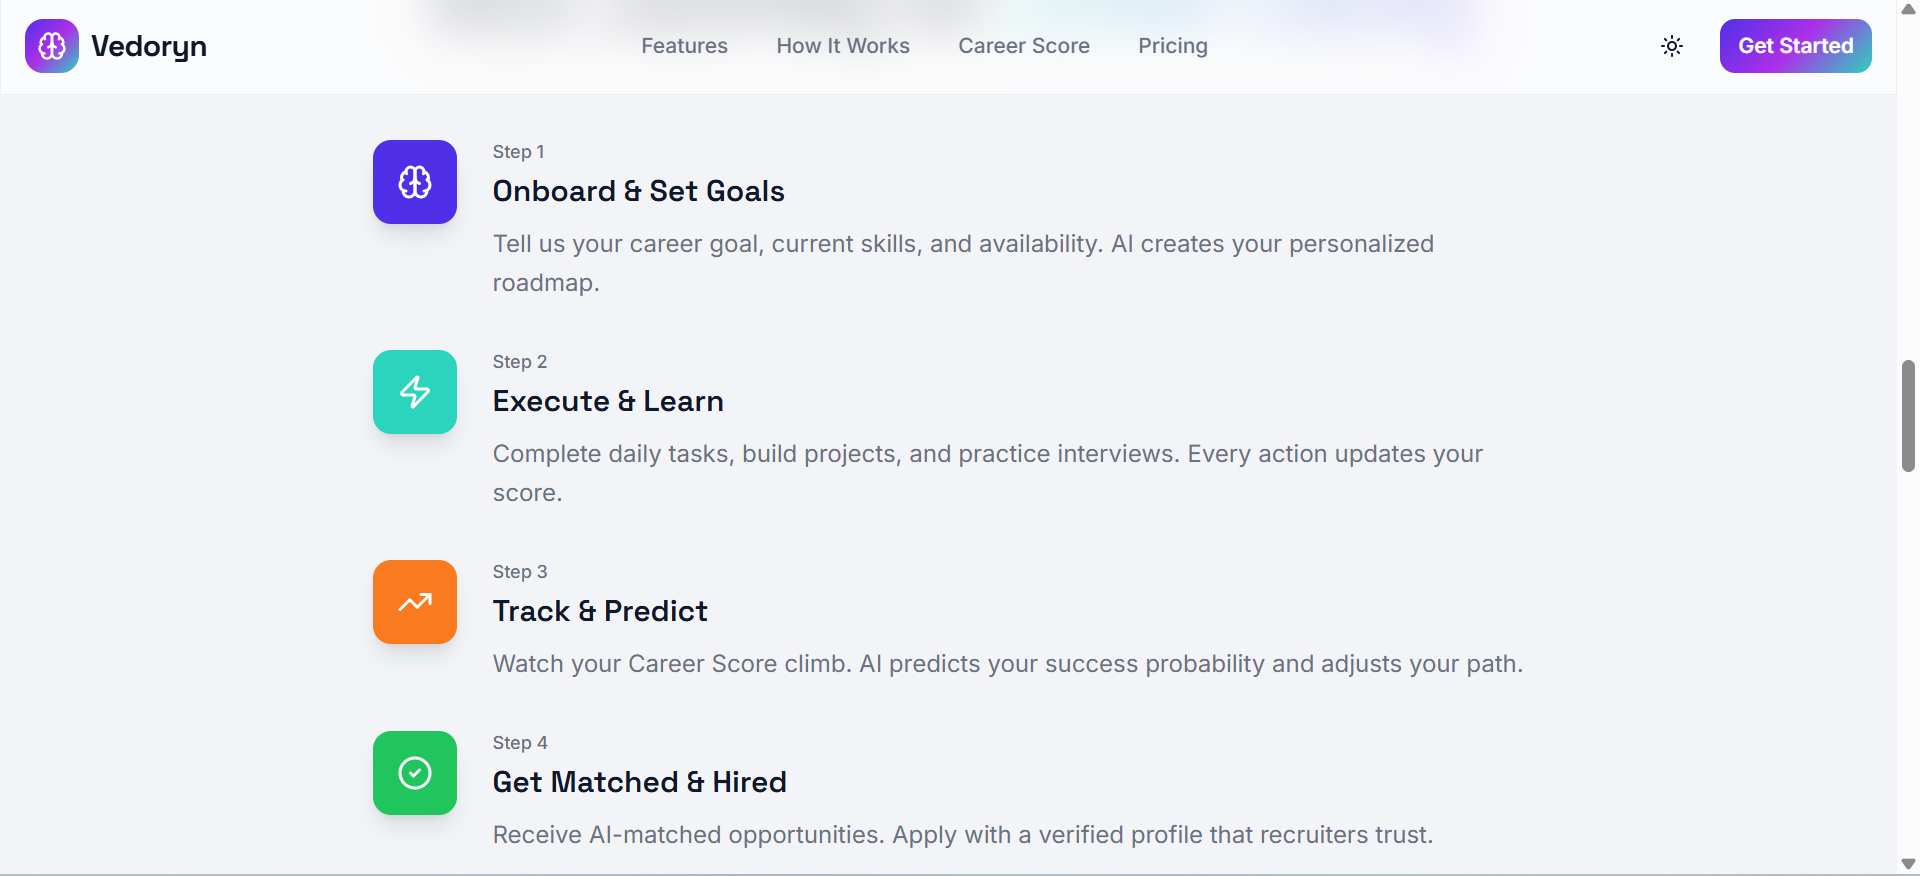Click the Track & Predict heading
Viewport: 1920px width, 876px height.
(x=600, y=611)
